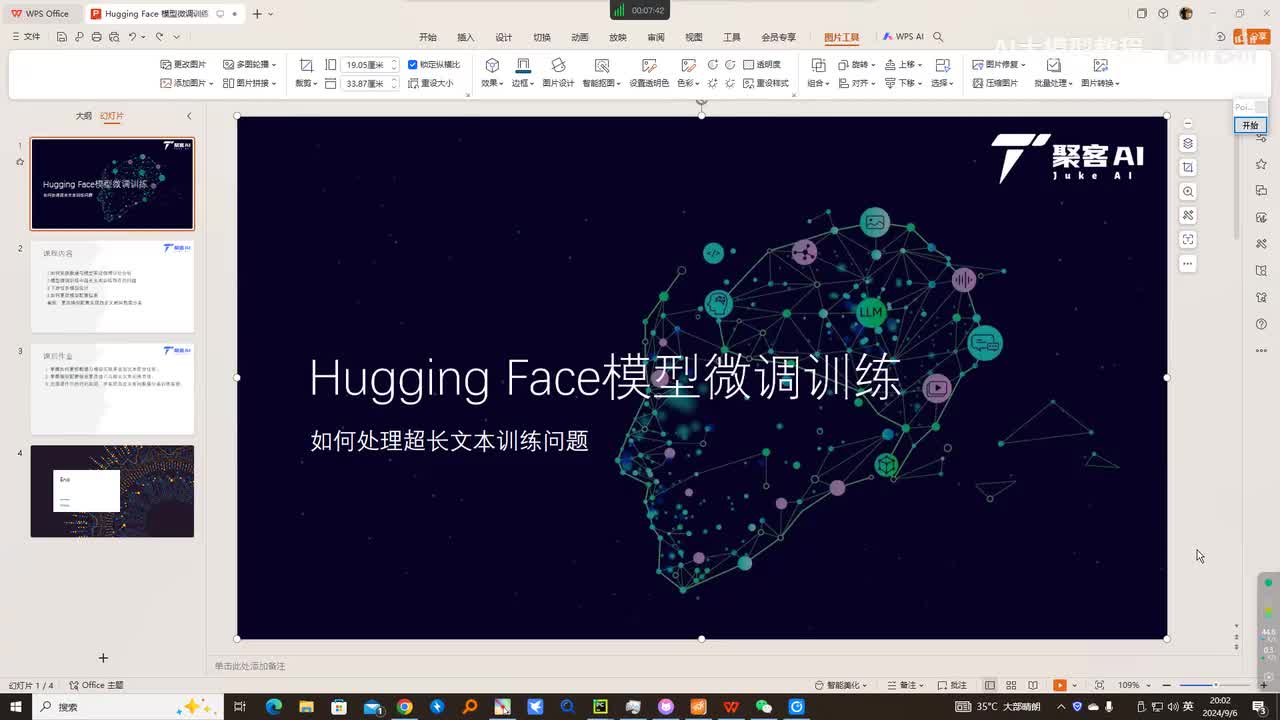Switch to the 开始 (Home) ribbon tab

pos(428,37)
